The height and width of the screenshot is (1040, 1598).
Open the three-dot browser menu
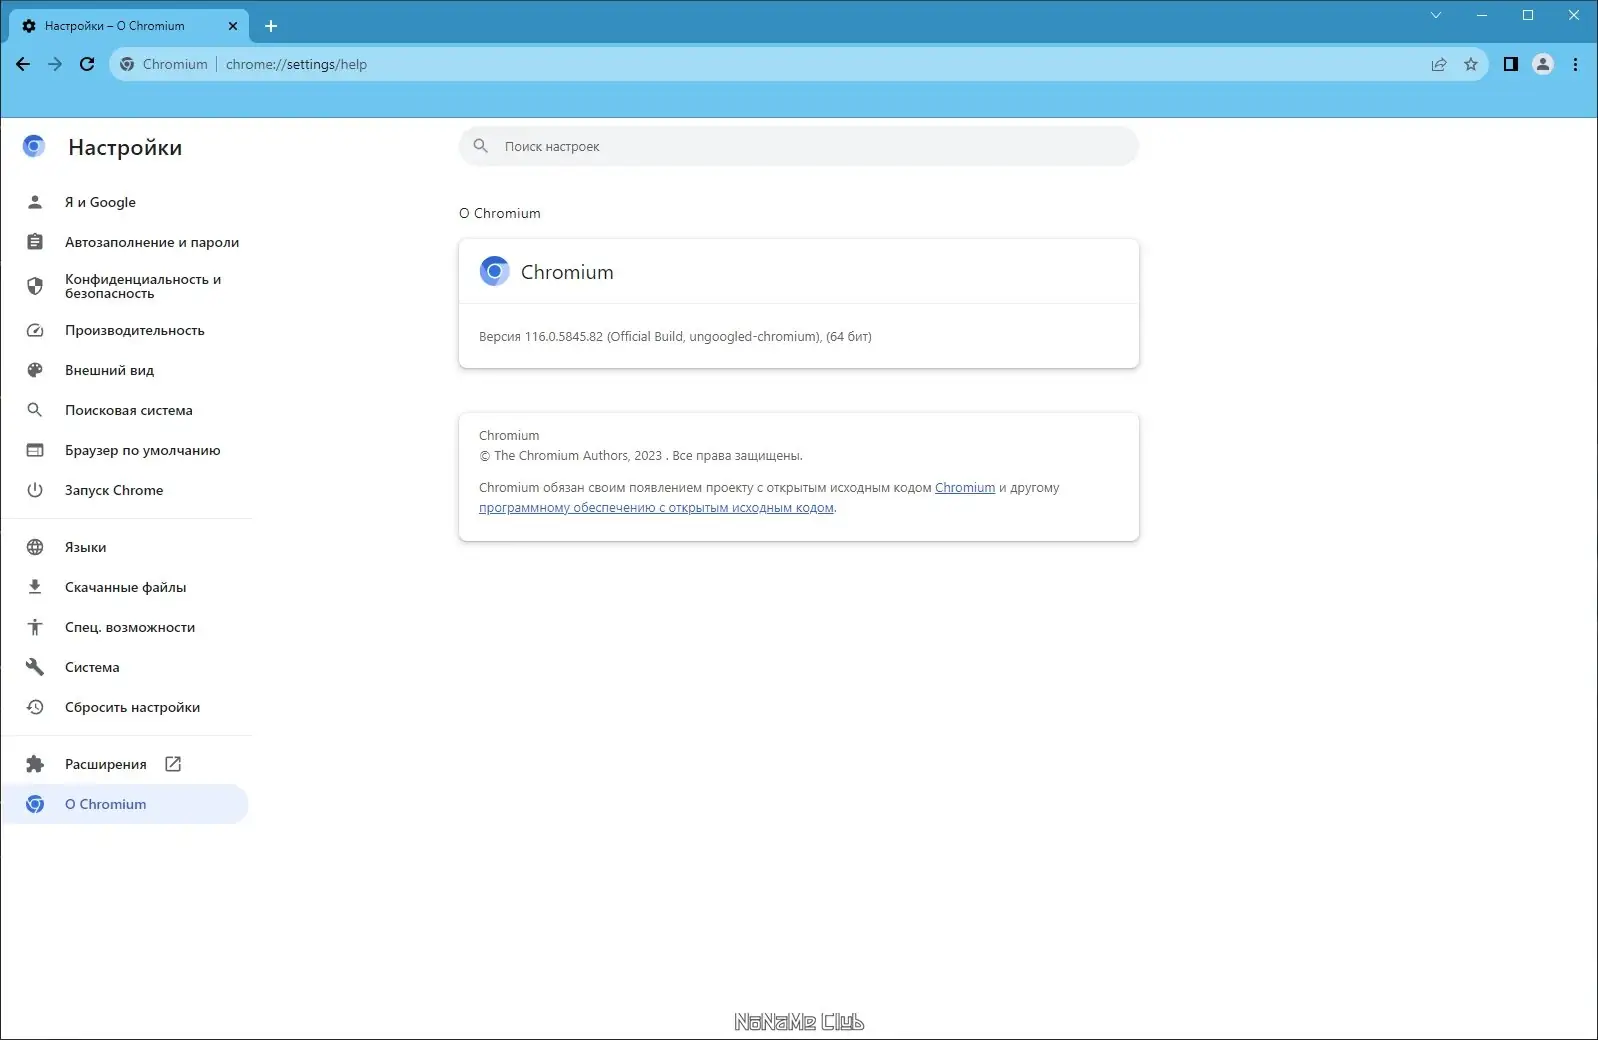pyautogui.click(x=1575, y=64)
